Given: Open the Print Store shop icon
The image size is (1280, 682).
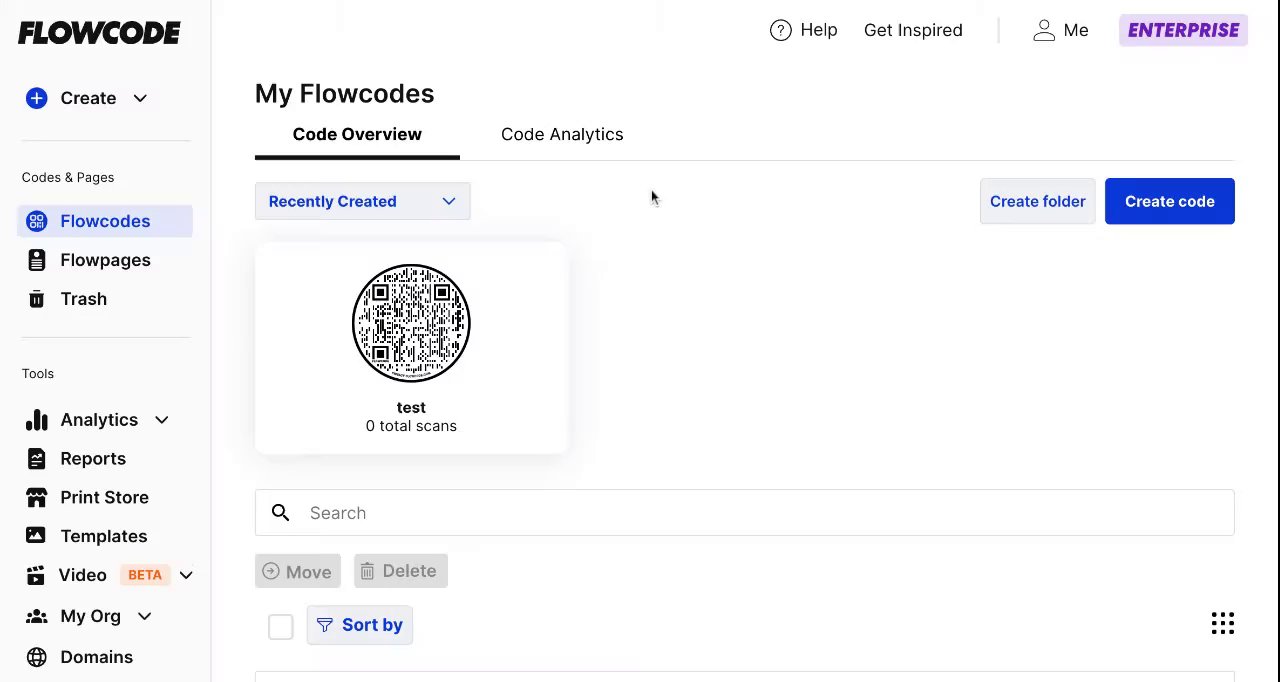Looking at the screenshot, I should pos(37,497).
